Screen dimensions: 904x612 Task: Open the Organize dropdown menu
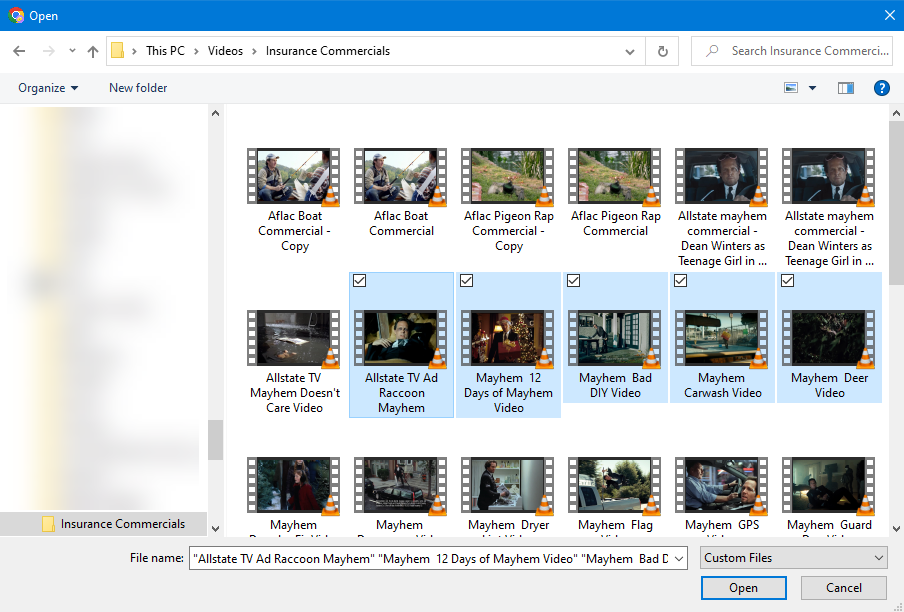48,88
